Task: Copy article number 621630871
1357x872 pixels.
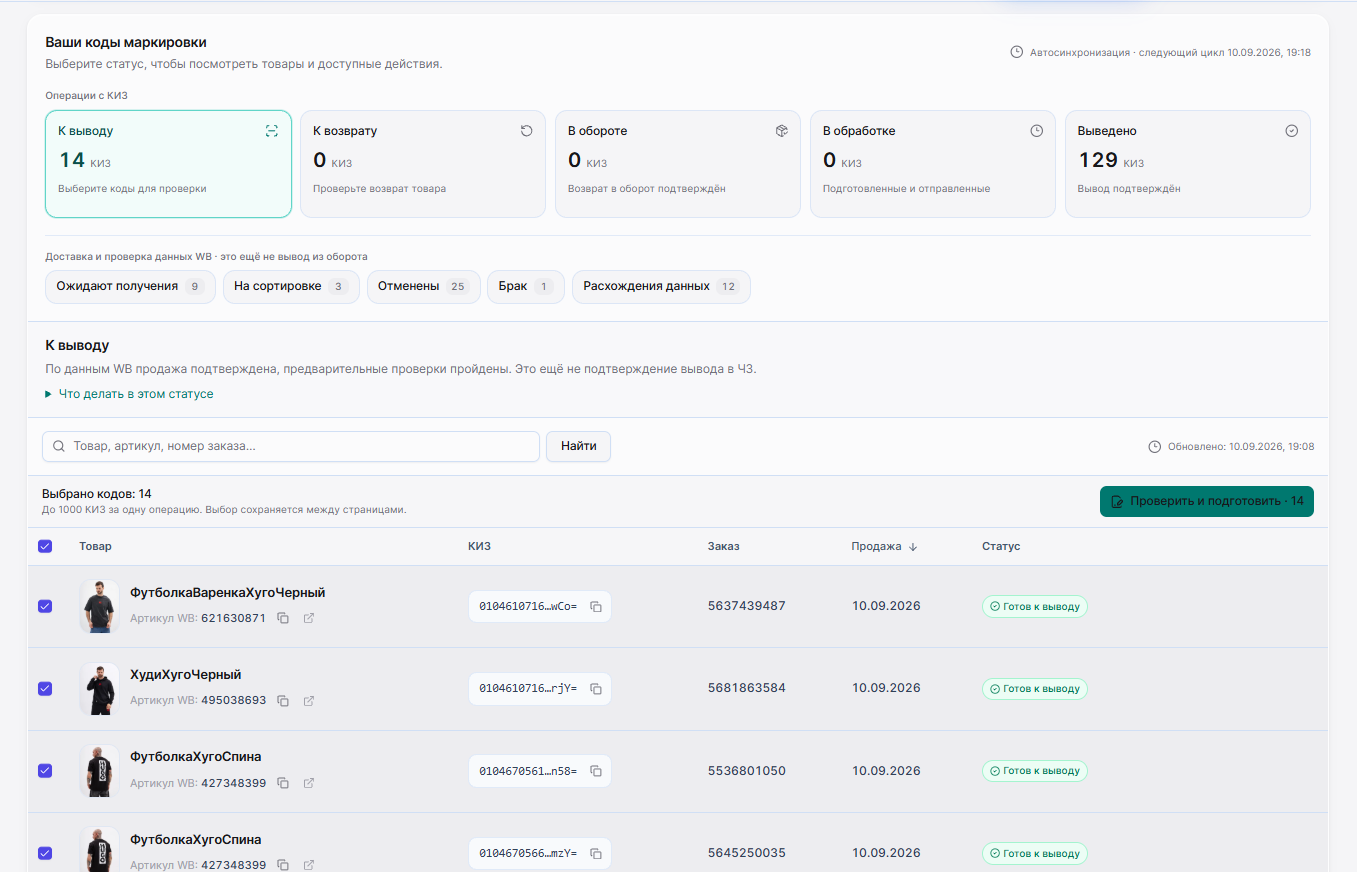Action: [x=283, y=618]
